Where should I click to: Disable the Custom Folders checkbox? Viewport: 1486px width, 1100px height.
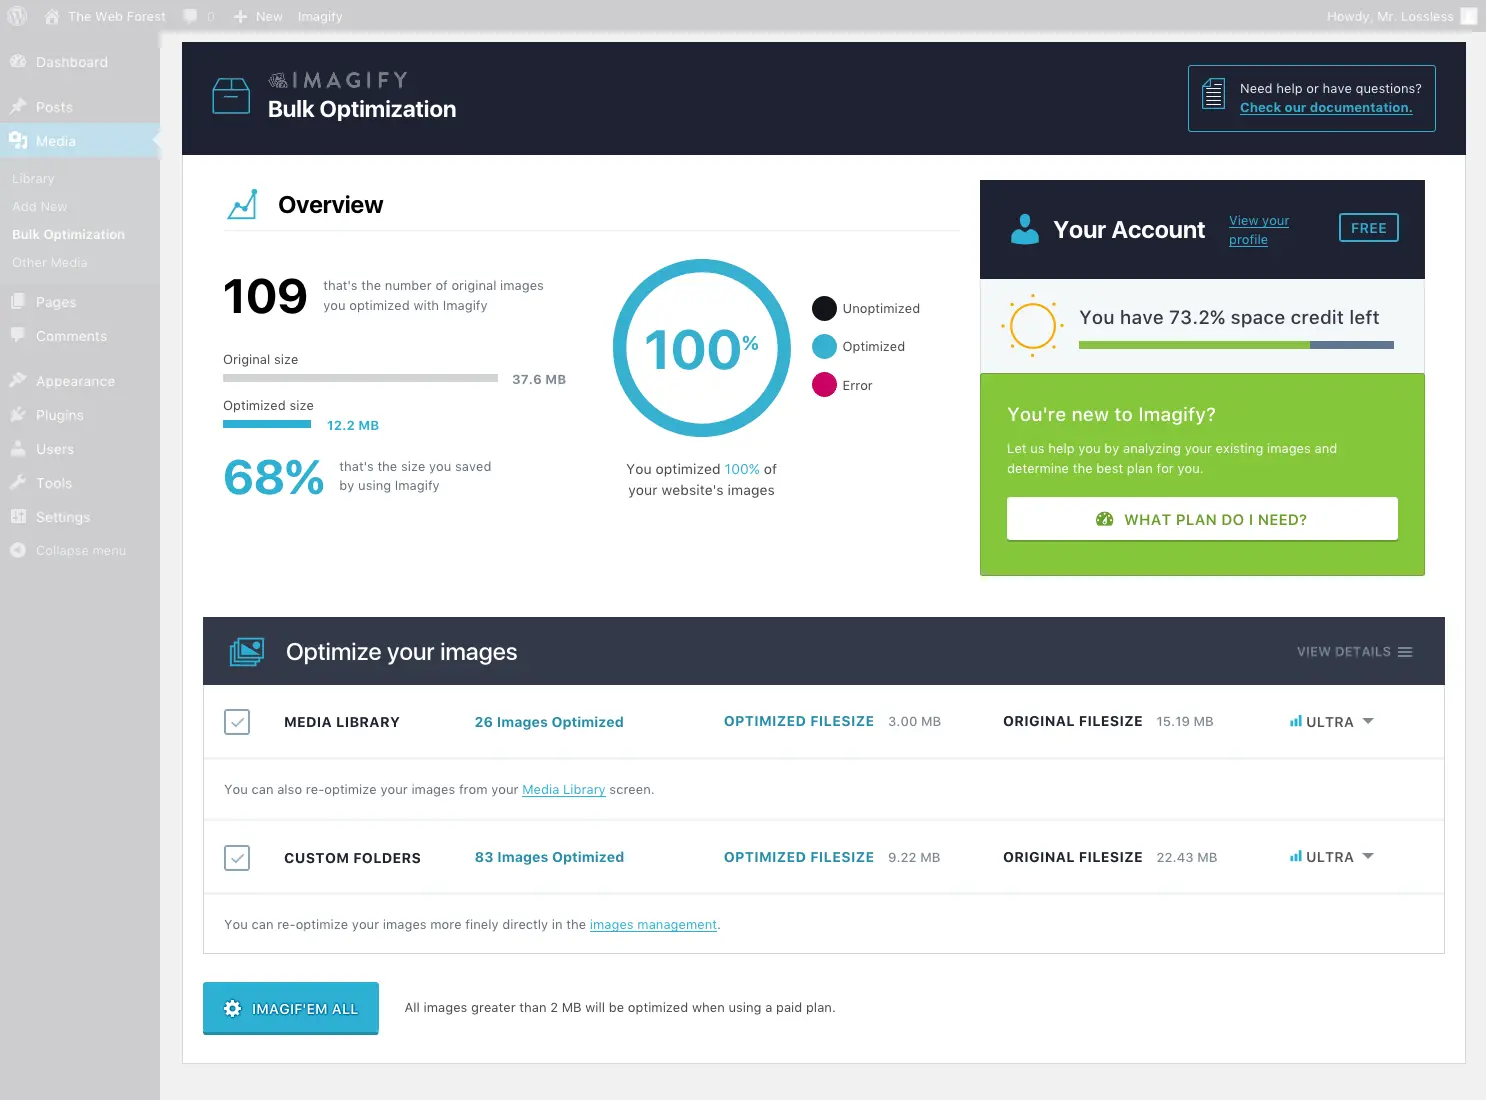pos(237,857)
